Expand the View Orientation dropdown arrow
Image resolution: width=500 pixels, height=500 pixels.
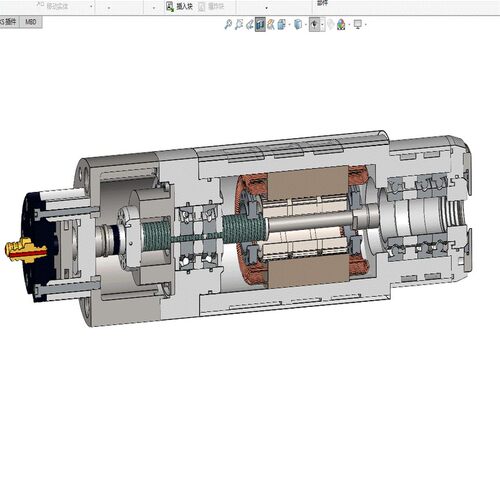pos(289,25)
